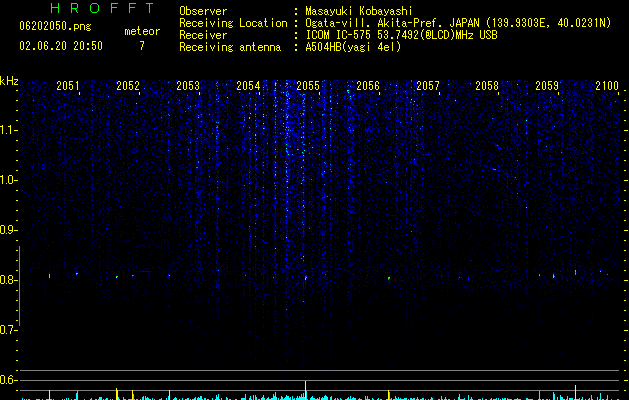Click the 2055 time marker

tap(308, 86)
